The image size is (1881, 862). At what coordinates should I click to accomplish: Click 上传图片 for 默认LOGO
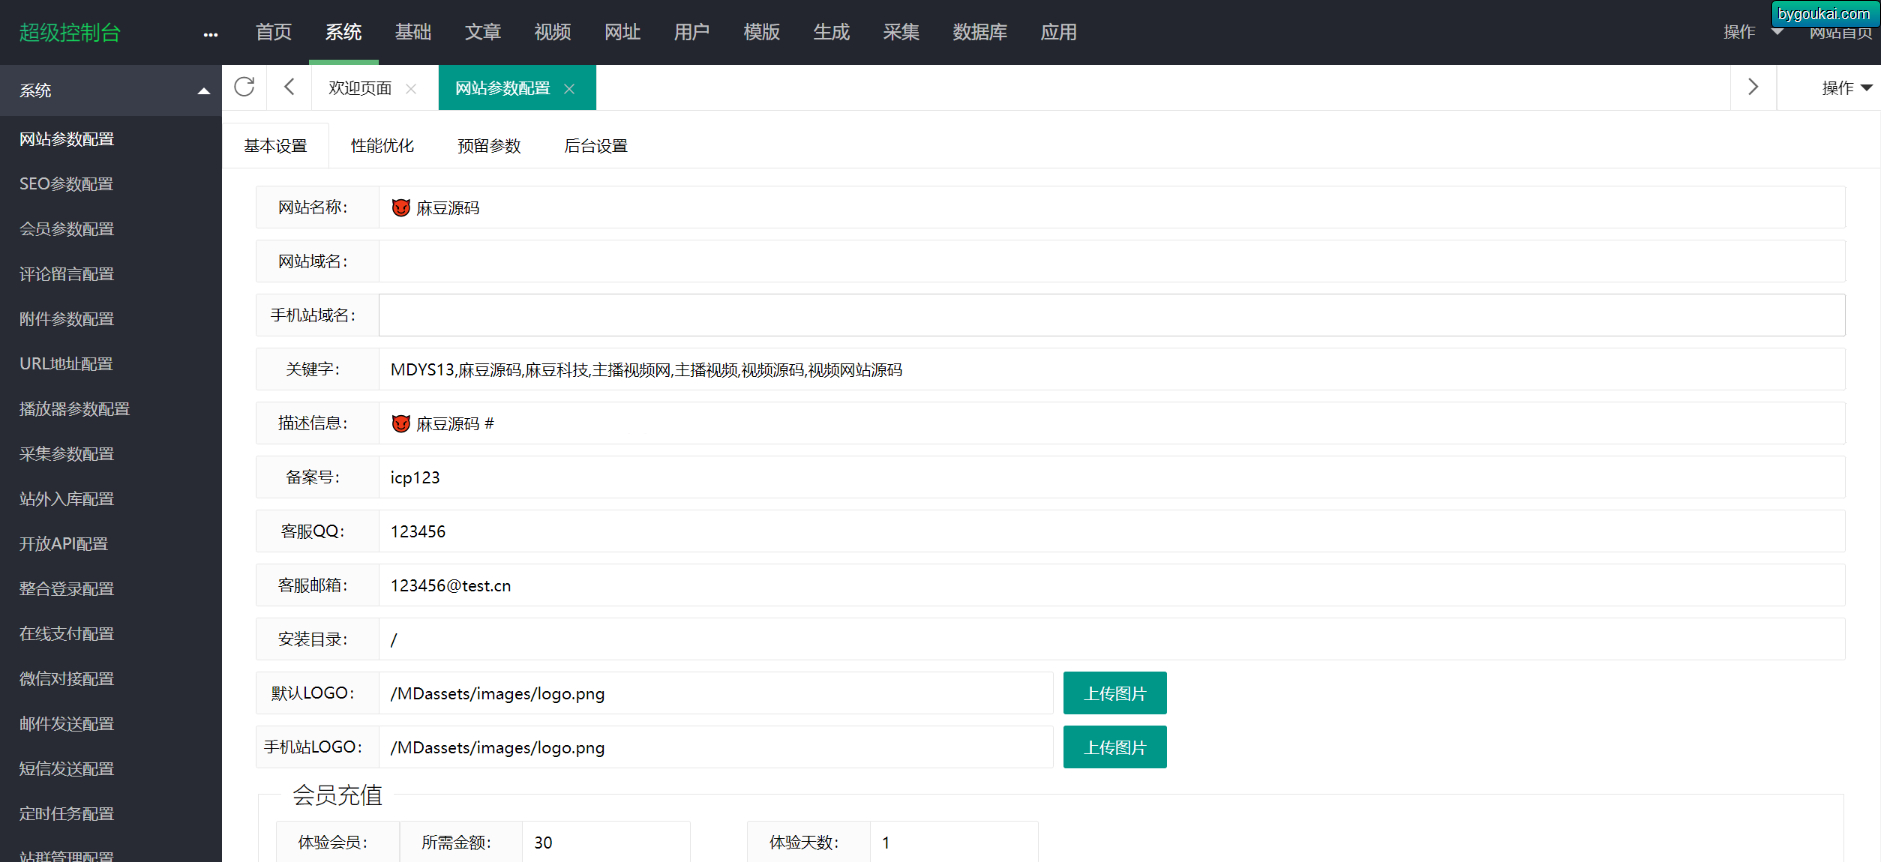1114,693
